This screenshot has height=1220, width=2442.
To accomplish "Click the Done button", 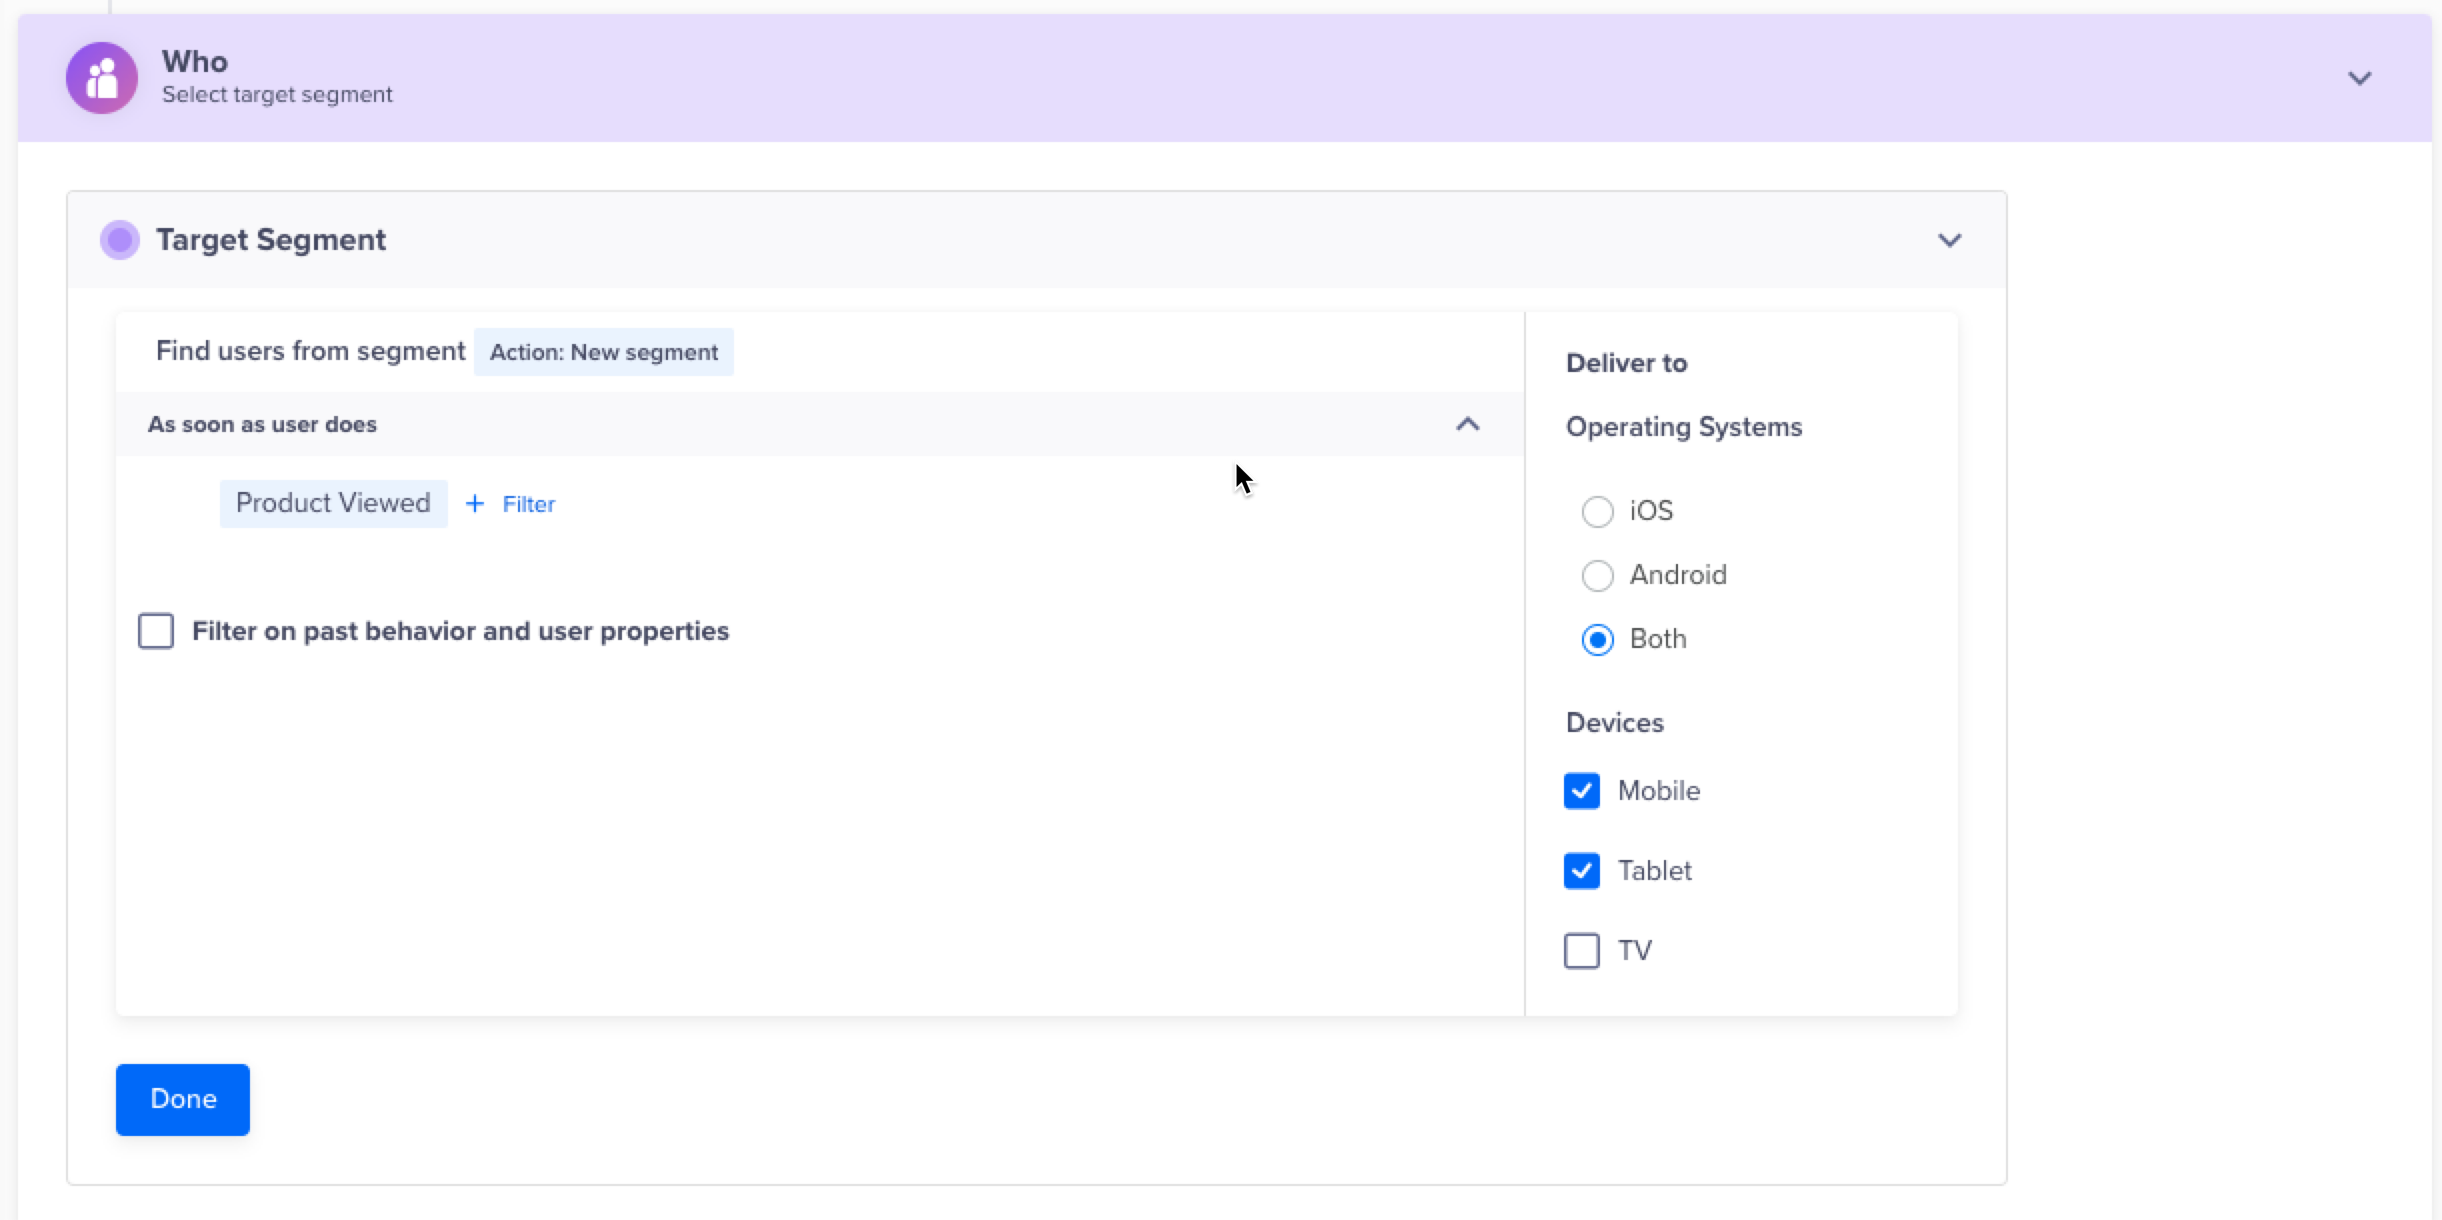I will (182, 1098).
